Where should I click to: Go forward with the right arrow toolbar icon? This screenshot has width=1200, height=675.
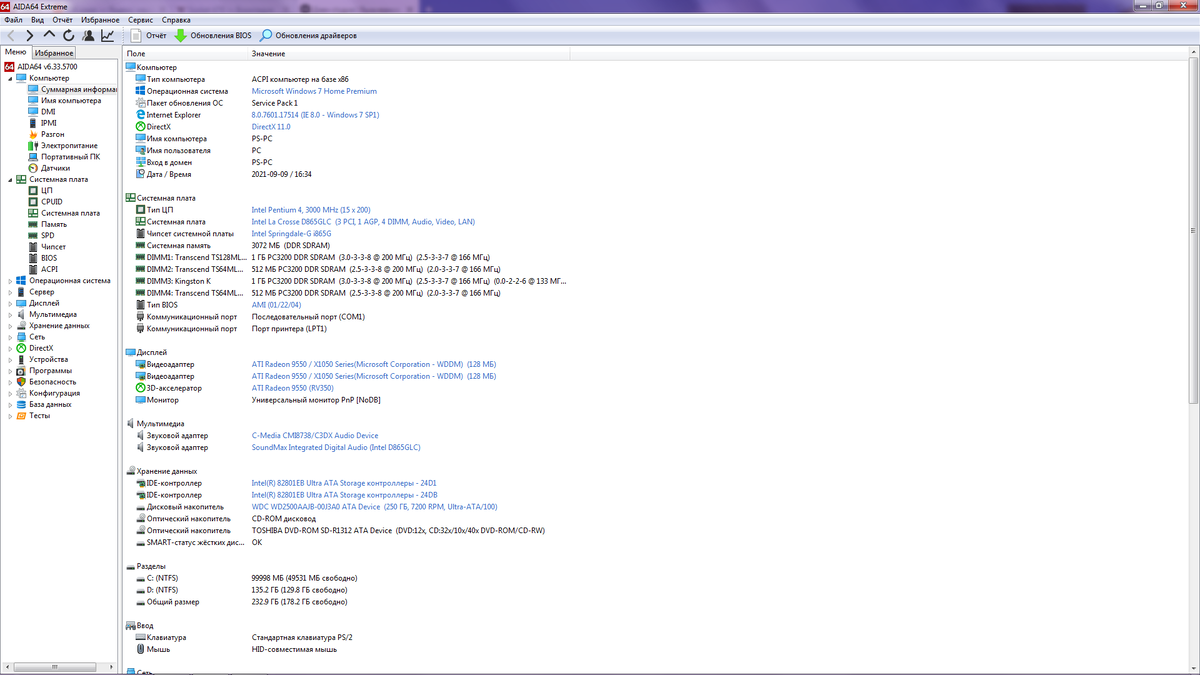point(30,35)
